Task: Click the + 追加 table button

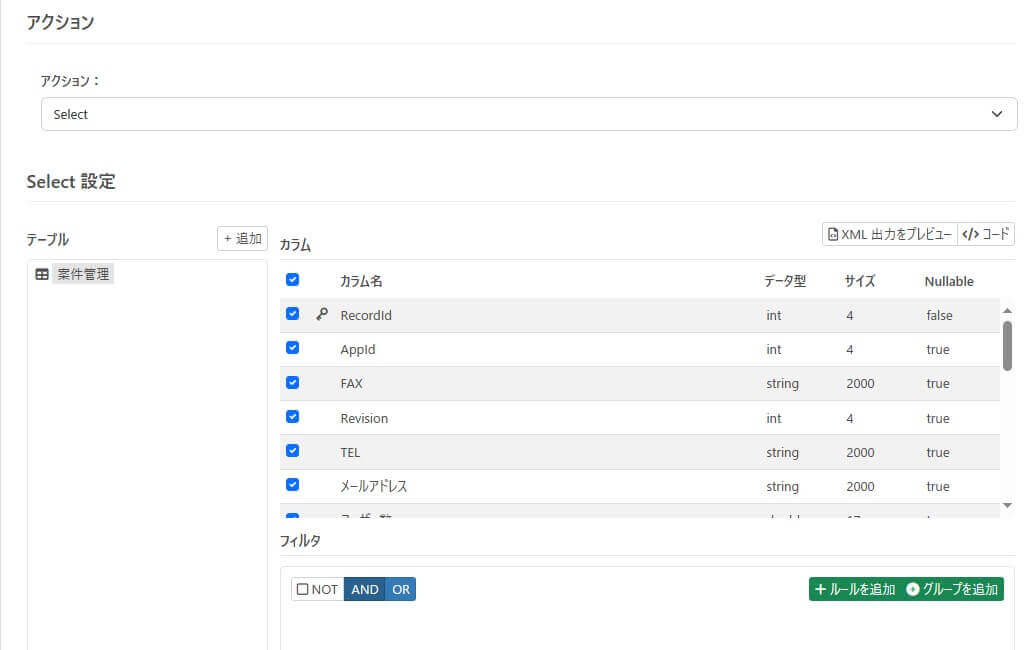Action: 242,238
